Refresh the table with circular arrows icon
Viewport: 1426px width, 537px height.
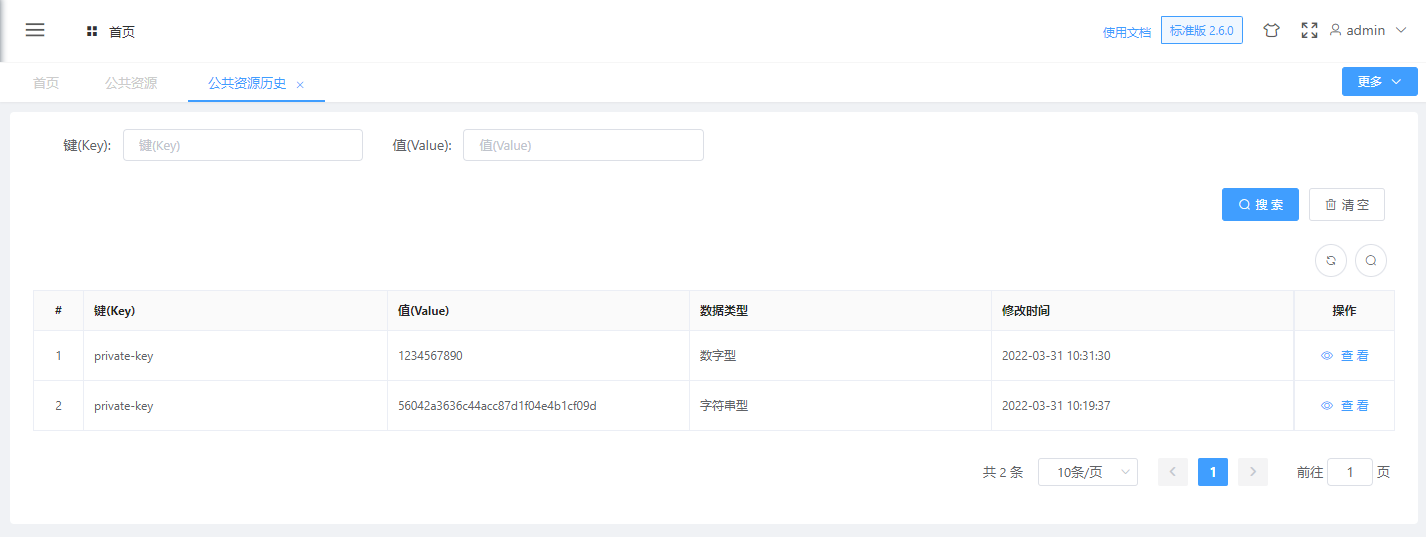1331,260
